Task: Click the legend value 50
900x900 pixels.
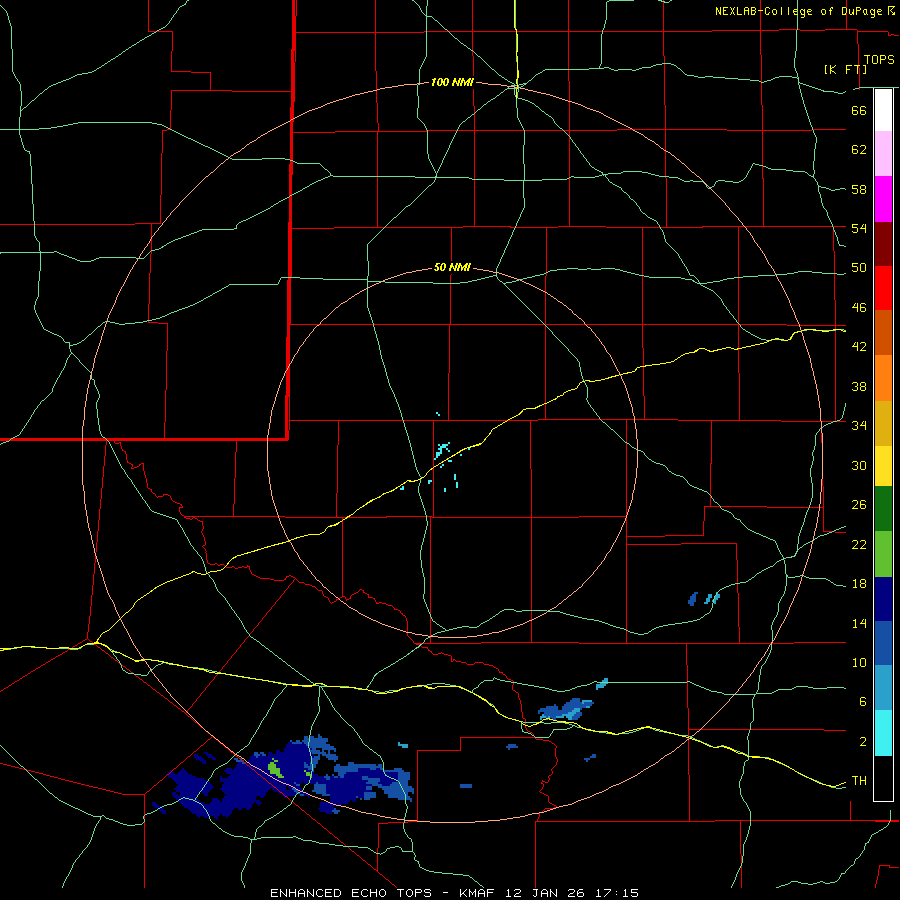Action: (859, 268)
